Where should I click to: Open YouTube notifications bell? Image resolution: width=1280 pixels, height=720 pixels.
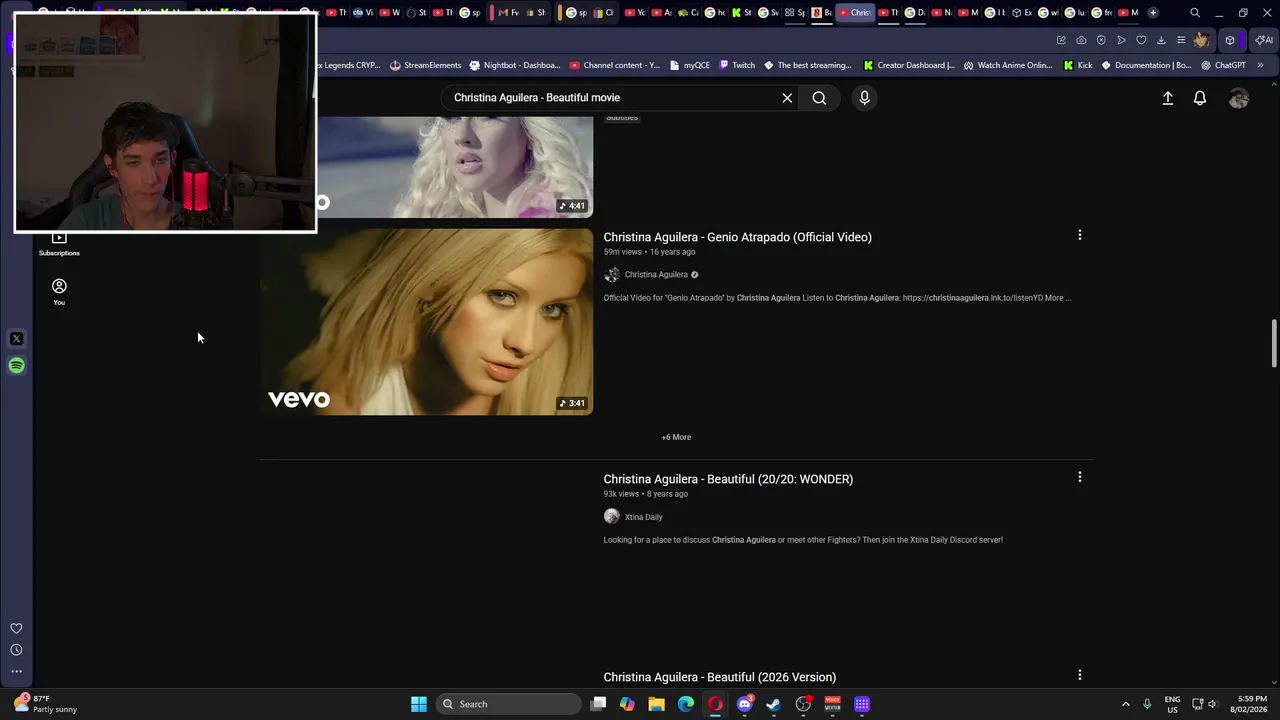point(1200,98)
